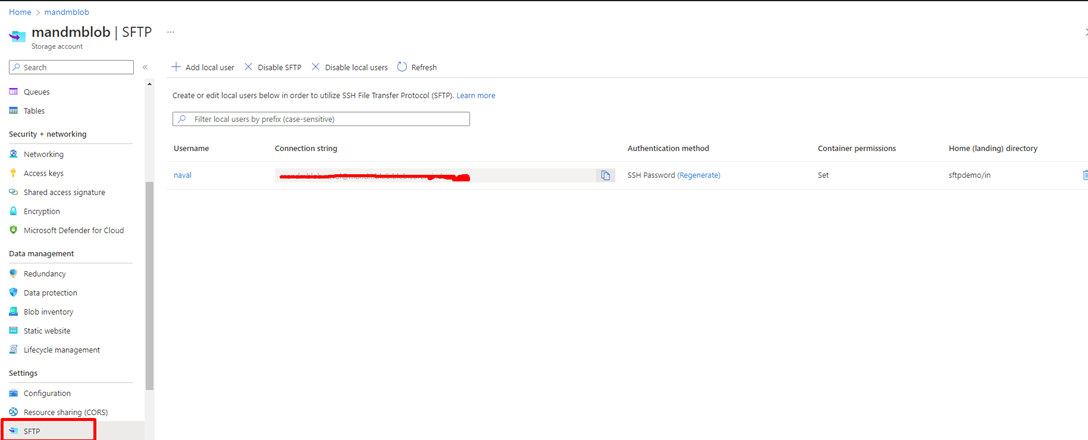Viewport: 1088px width, 440px height.
Task: Click the Static website icon
Action: coord(13,331)
